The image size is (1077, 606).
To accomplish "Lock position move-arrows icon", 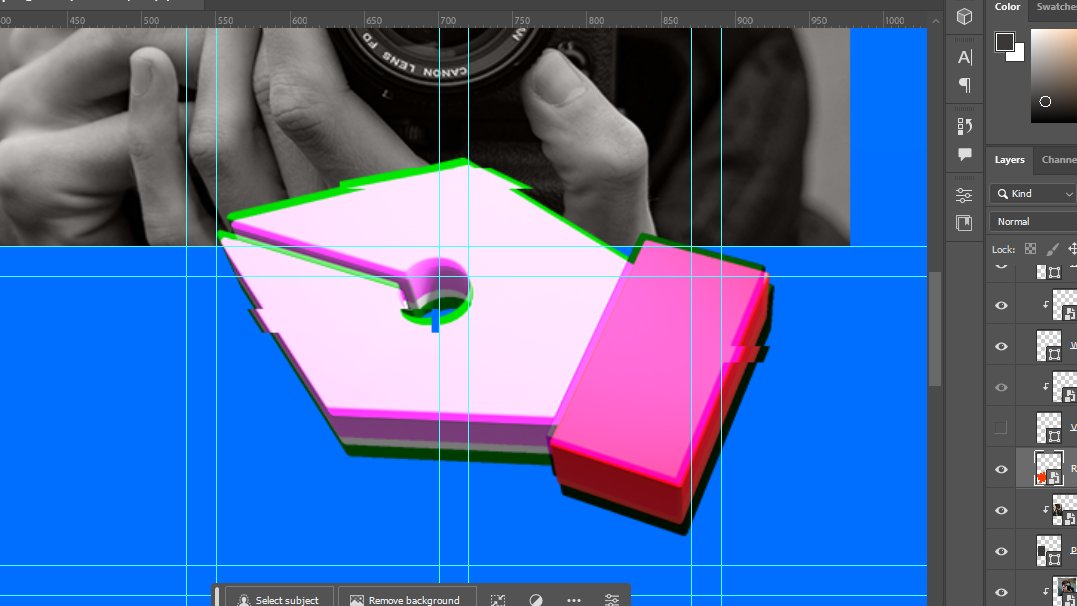I will 1072,249.
